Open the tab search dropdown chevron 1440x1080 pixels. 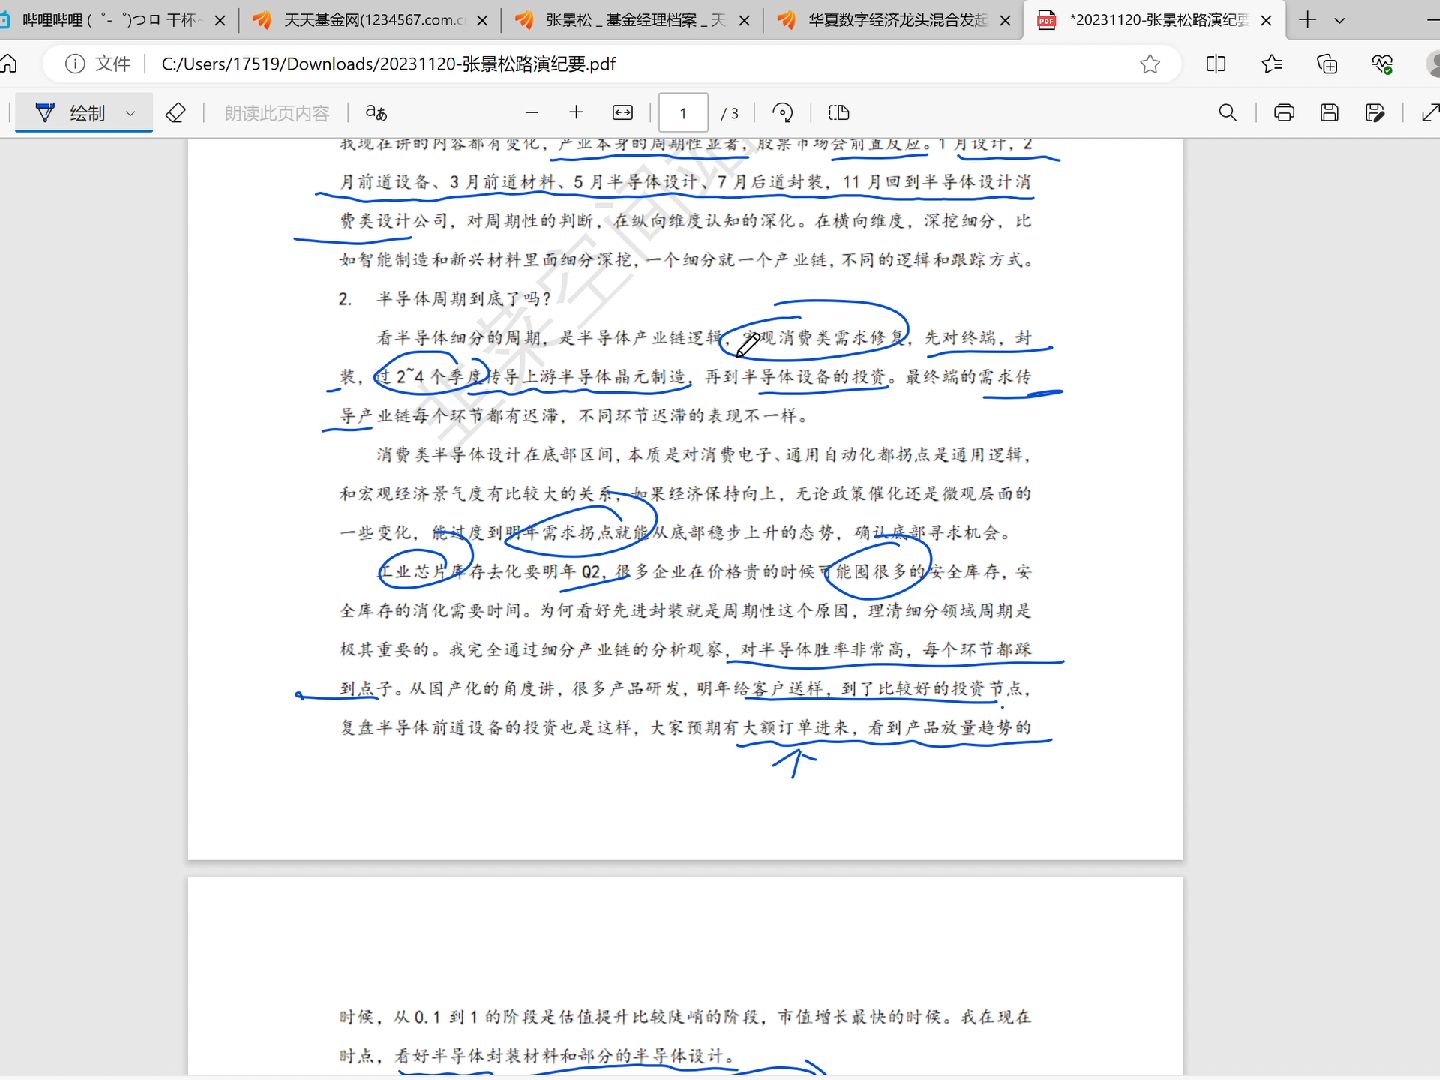coord(1340,20)
